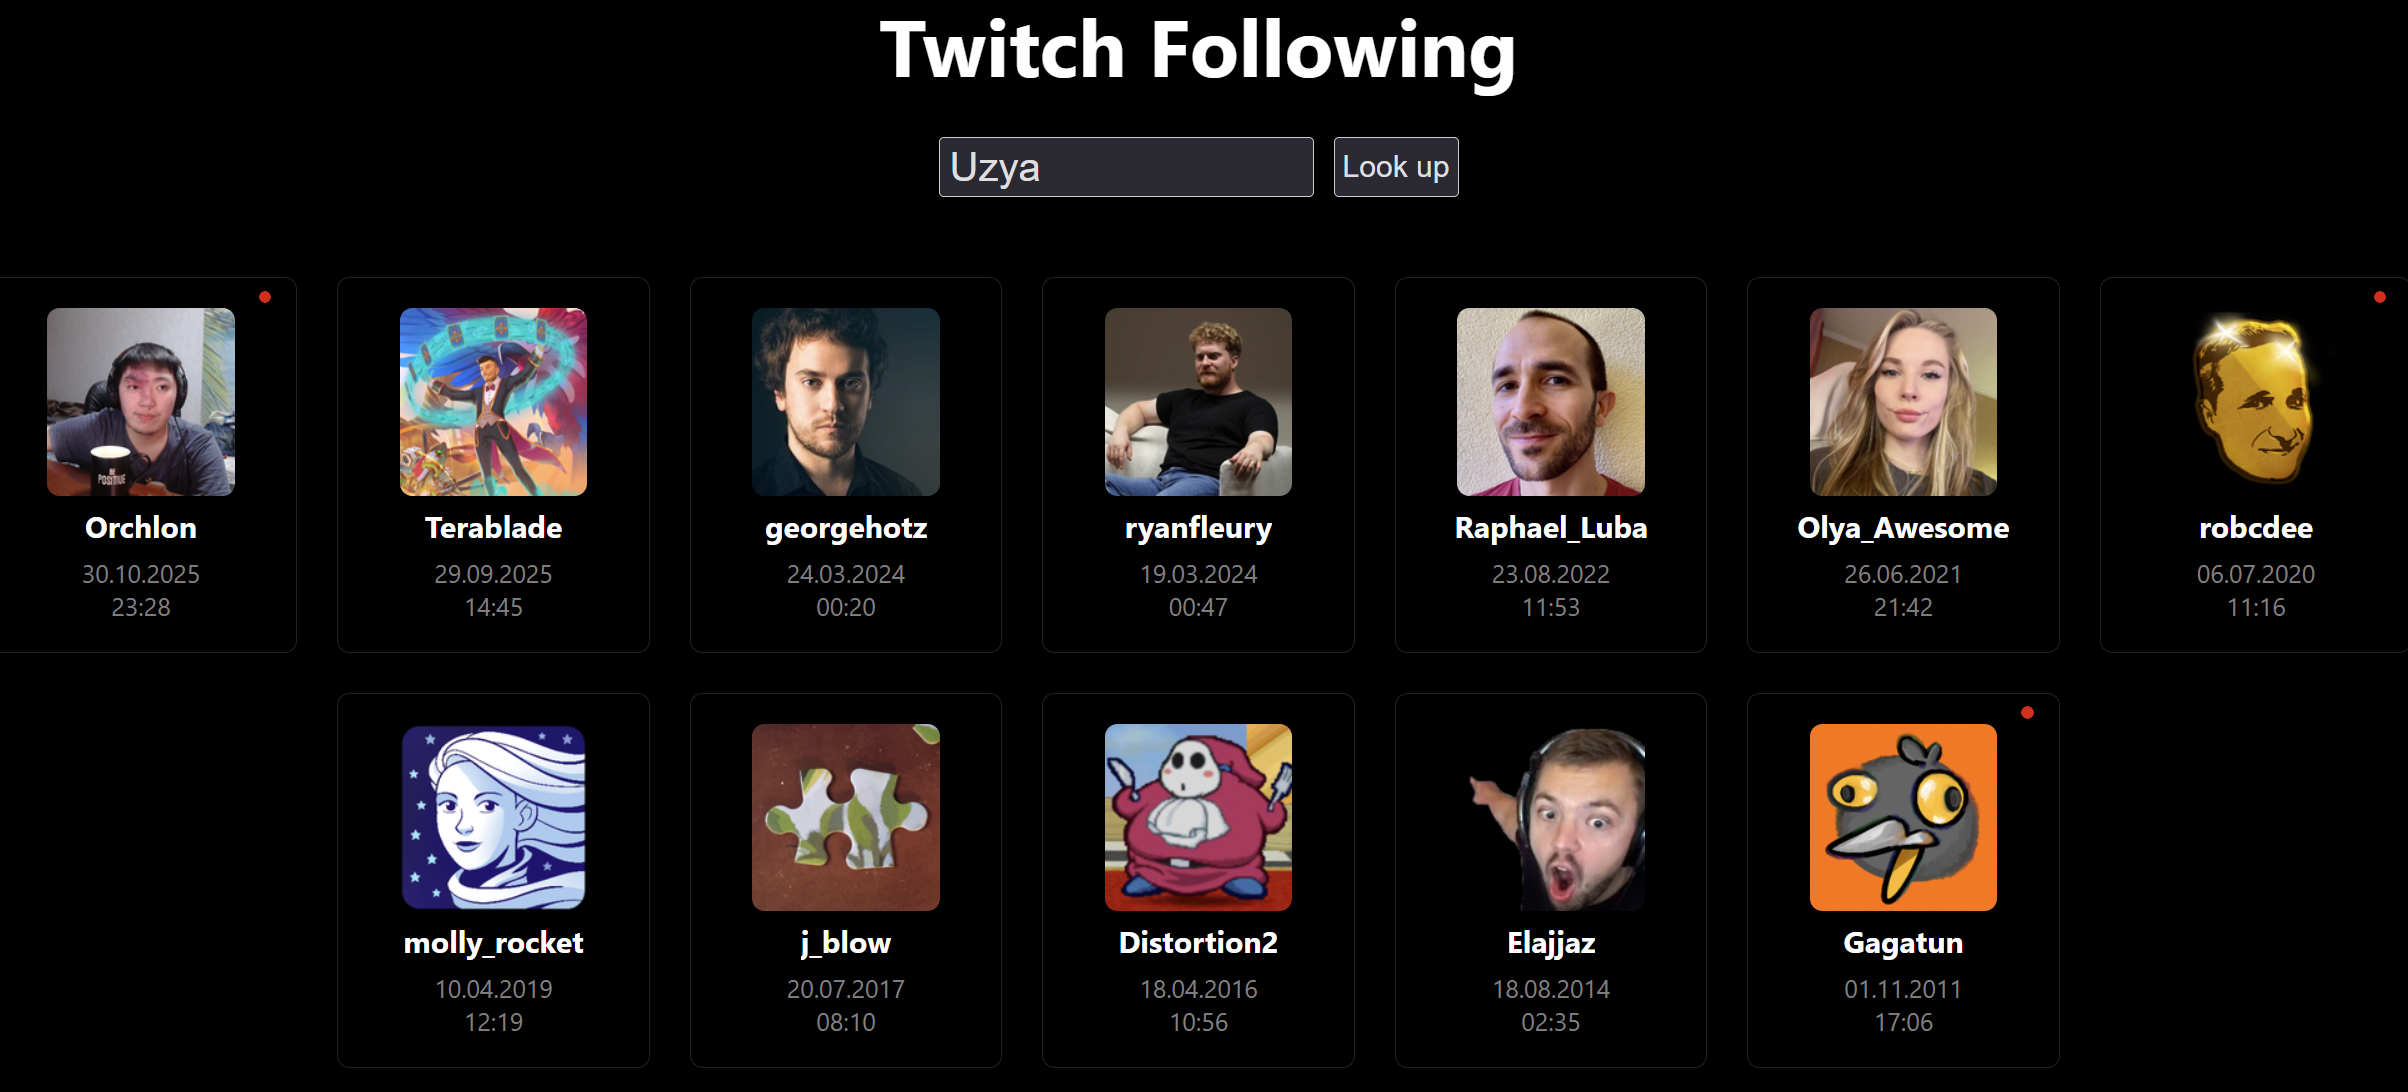Click the red live dot on robcdee's card

pos(2380,297)
